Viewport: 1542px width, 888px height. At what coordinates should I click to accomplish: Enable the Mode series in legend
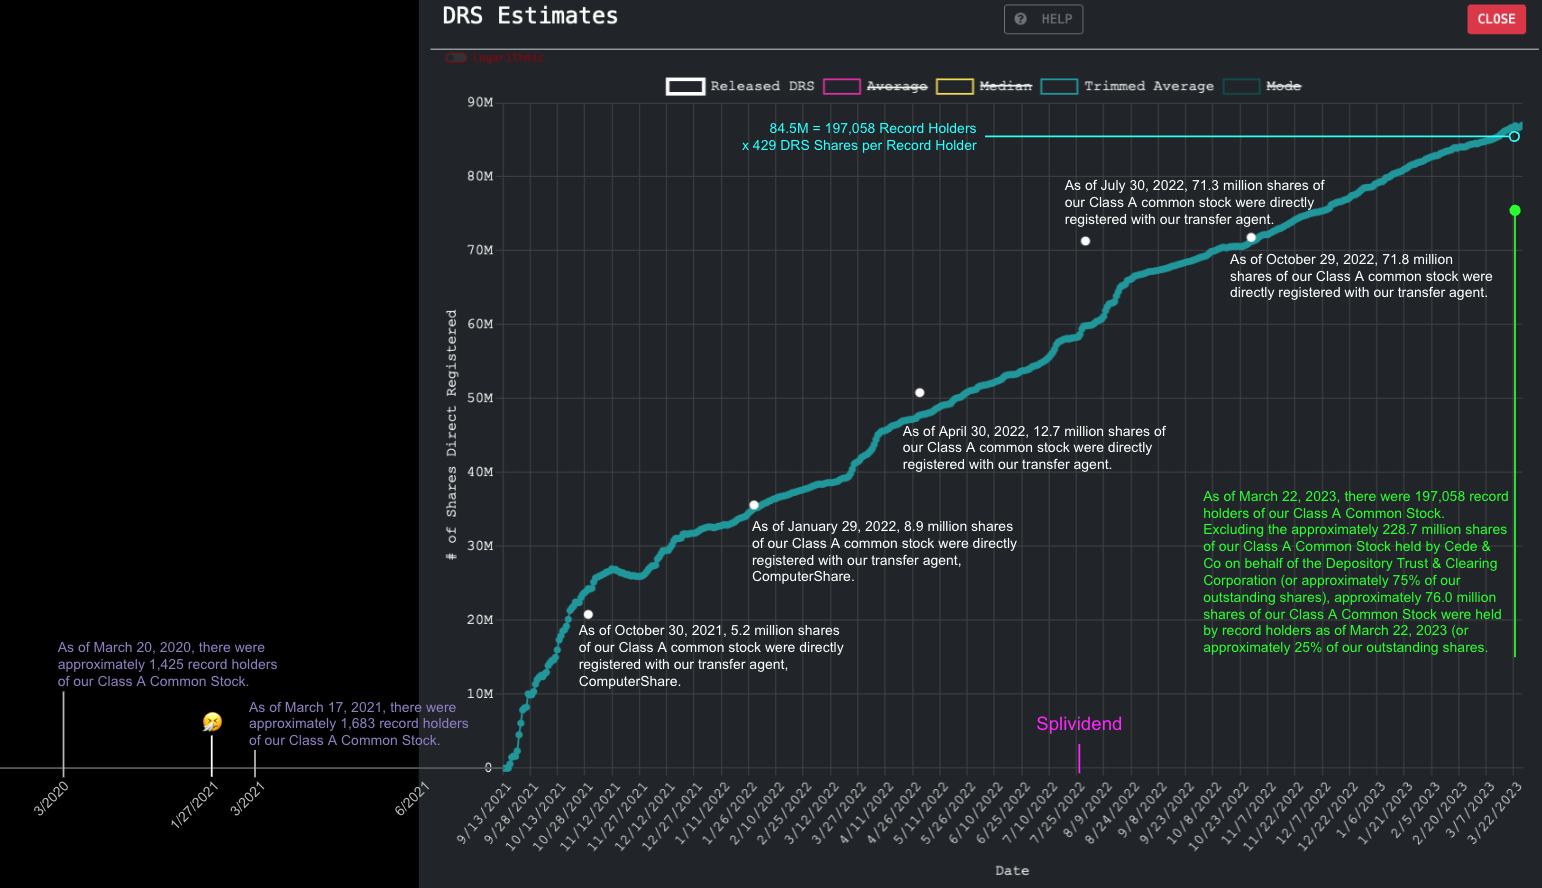tap(1241, 86)
